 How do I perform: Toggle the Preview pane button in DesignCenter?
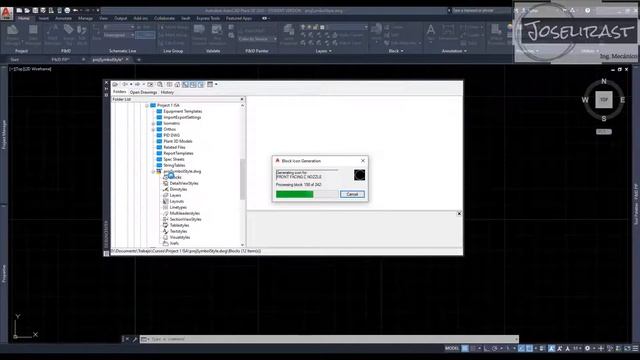coord(193,84)
